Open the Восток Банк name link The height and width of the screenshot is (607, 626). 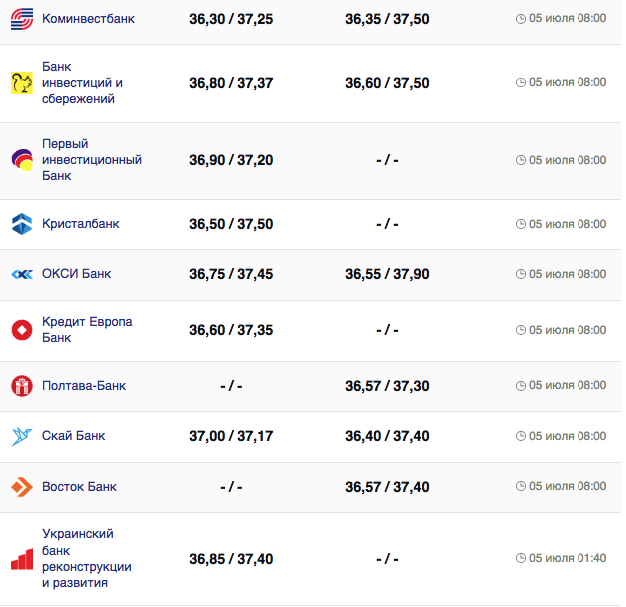pyautogui.click(x=79, y=487)
